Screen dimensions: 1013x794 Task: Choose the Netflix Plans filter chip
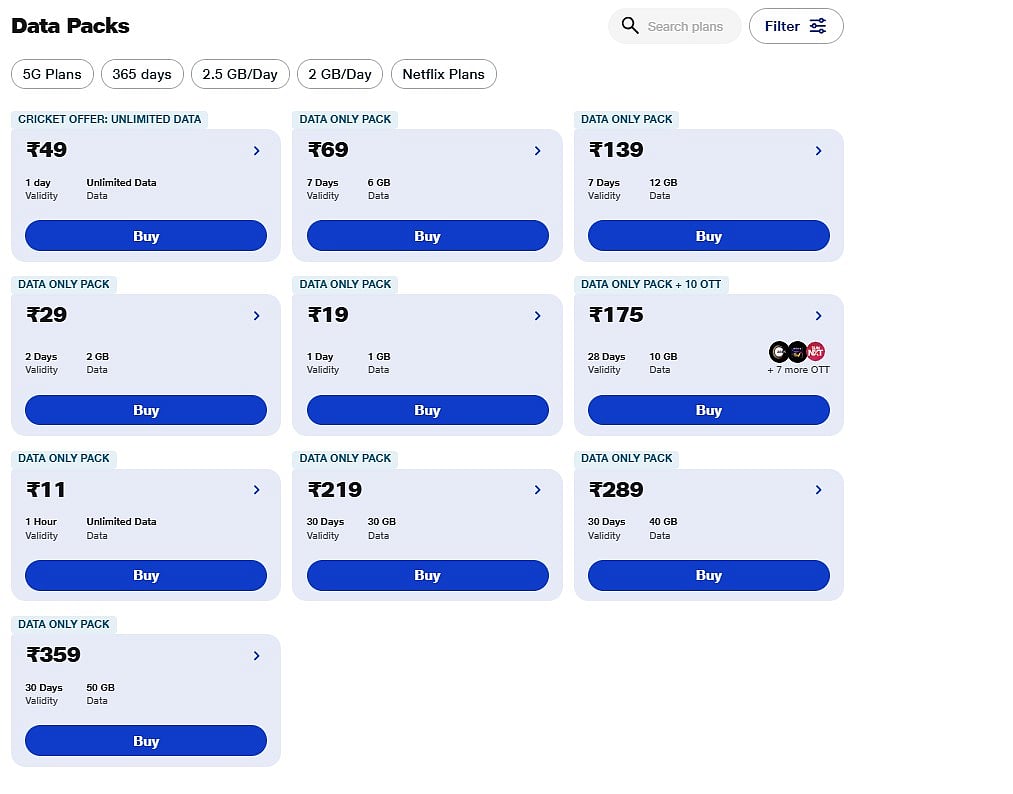443,74
